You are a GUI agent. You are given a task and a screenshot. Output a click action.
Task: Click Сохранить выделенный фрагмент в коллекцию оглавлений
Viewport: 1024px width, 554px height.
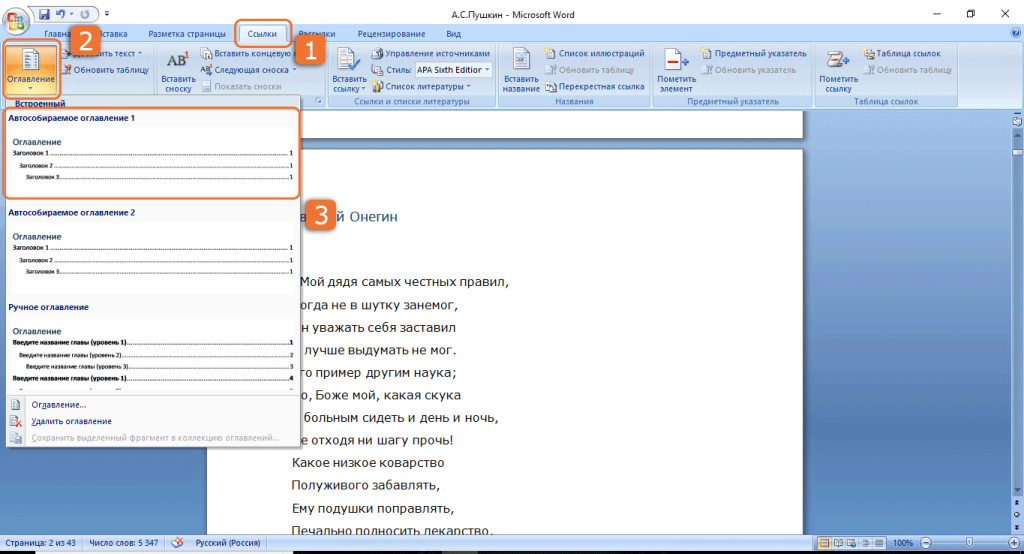pos(153,438)
